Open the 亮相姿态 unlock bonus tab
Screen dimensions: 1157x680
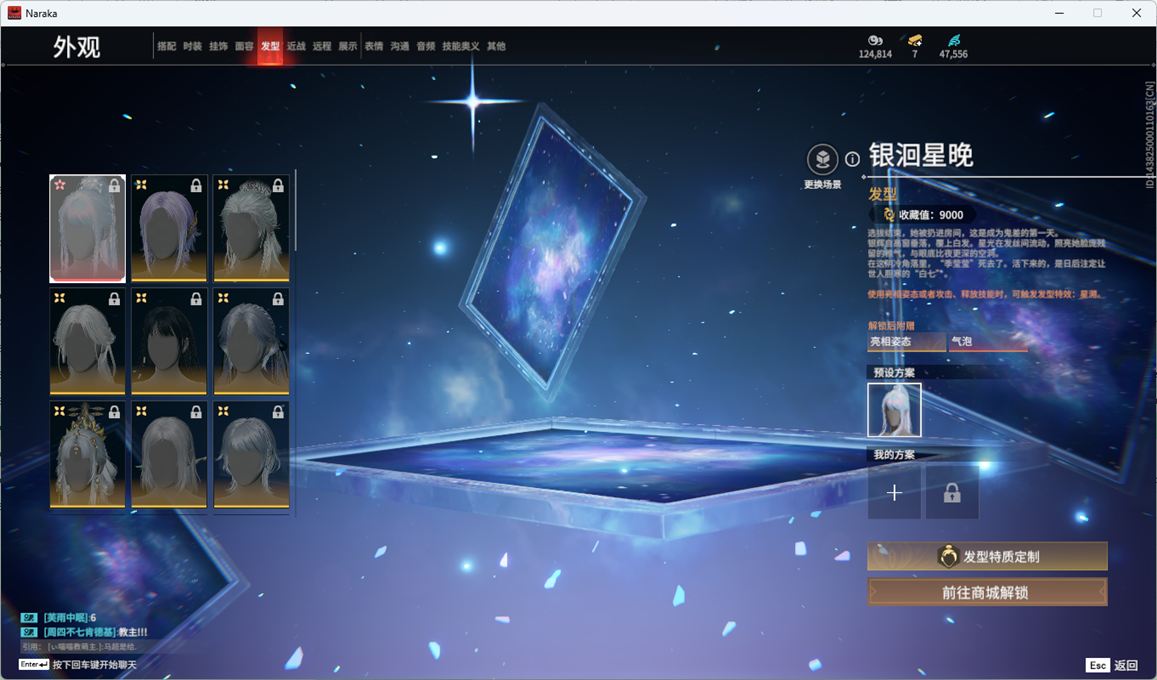906,341
